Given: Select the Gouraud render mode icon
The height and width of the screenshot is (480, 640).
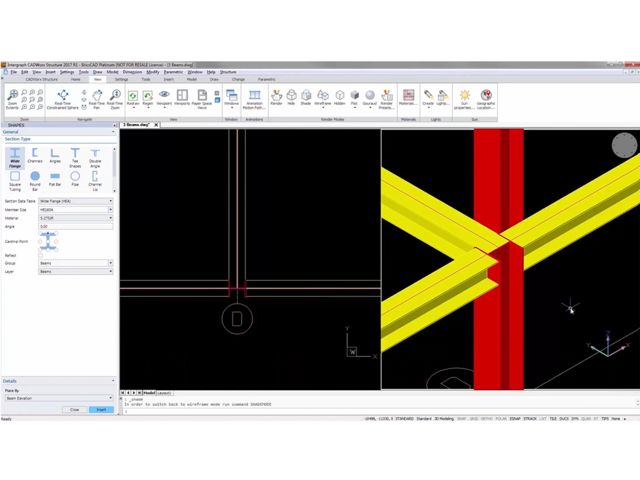Looking at the screenshot, I should pos(369,97).
